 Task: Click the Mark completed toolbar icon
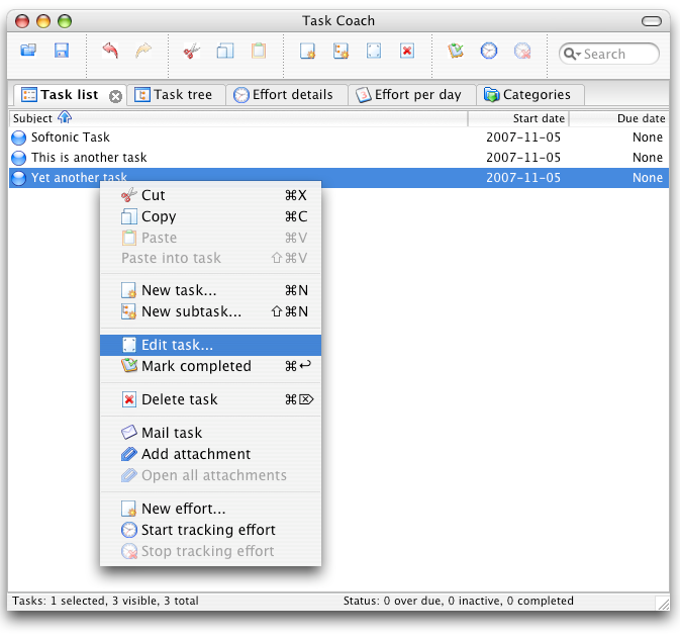coord(455,51)
